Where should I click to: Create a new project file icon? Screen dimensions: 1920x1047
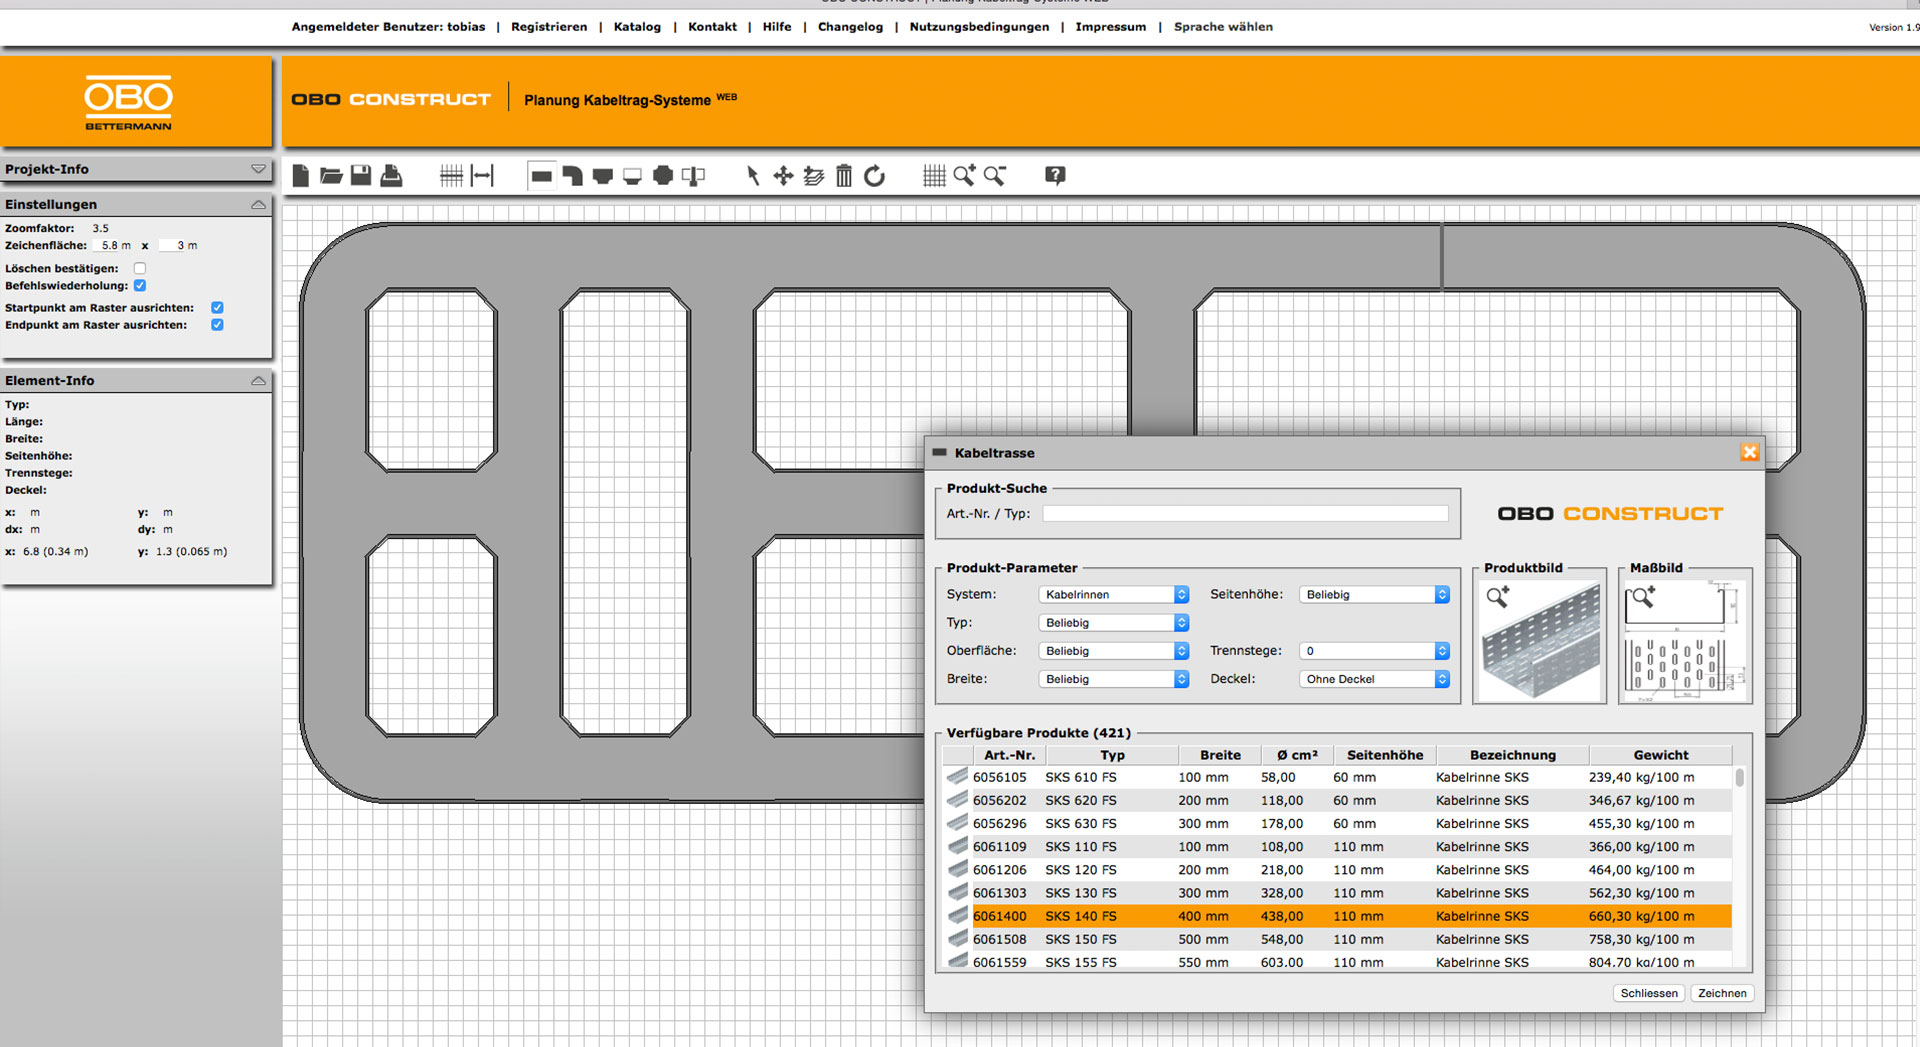tap(301, 176)
